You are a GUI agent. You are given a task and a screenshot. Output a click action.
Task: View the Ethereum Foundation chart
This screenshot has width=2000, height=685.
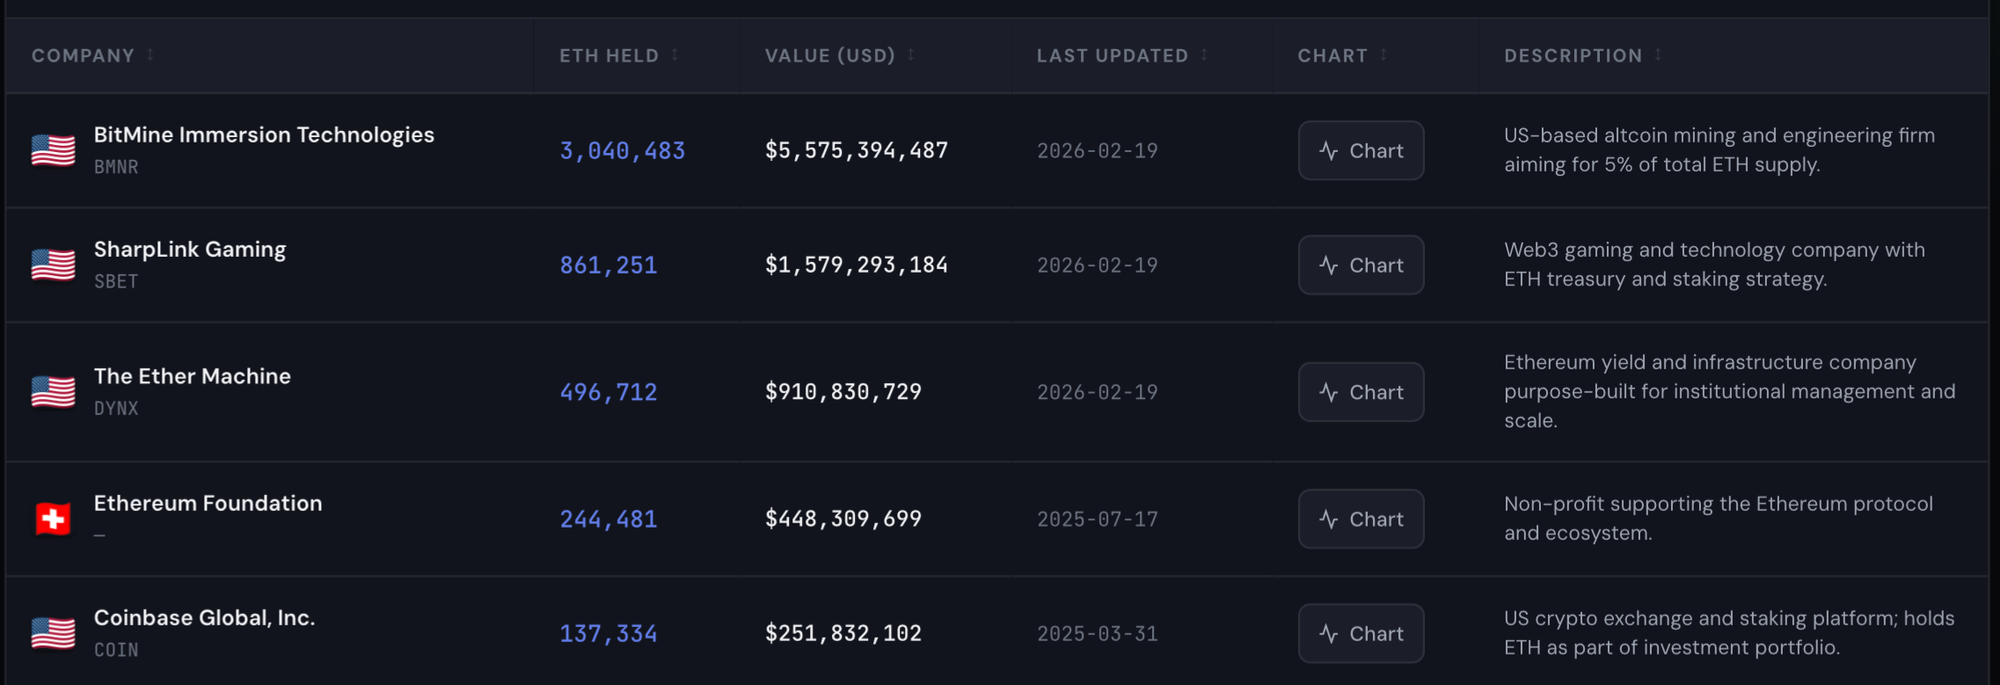pos(1361,519)
